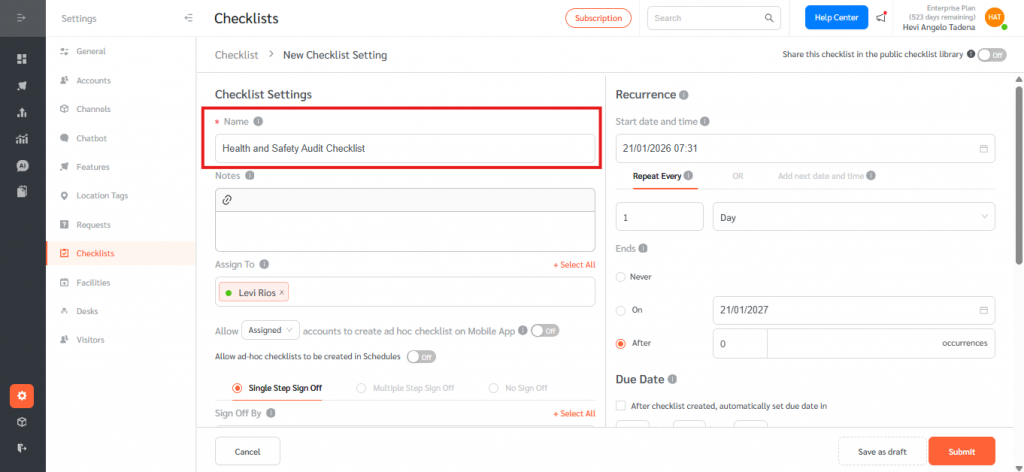Screen dimensions: 1024x472
Task: Remove Levi Rios from Assign To
Action: tap(282, 293)
